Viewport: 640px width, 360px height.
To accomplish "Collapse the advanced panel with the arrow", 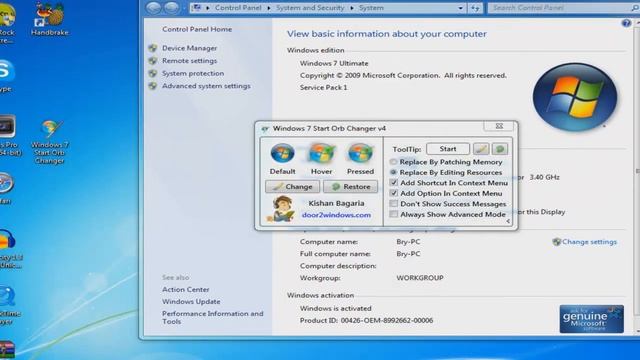I will coord(508,221).
